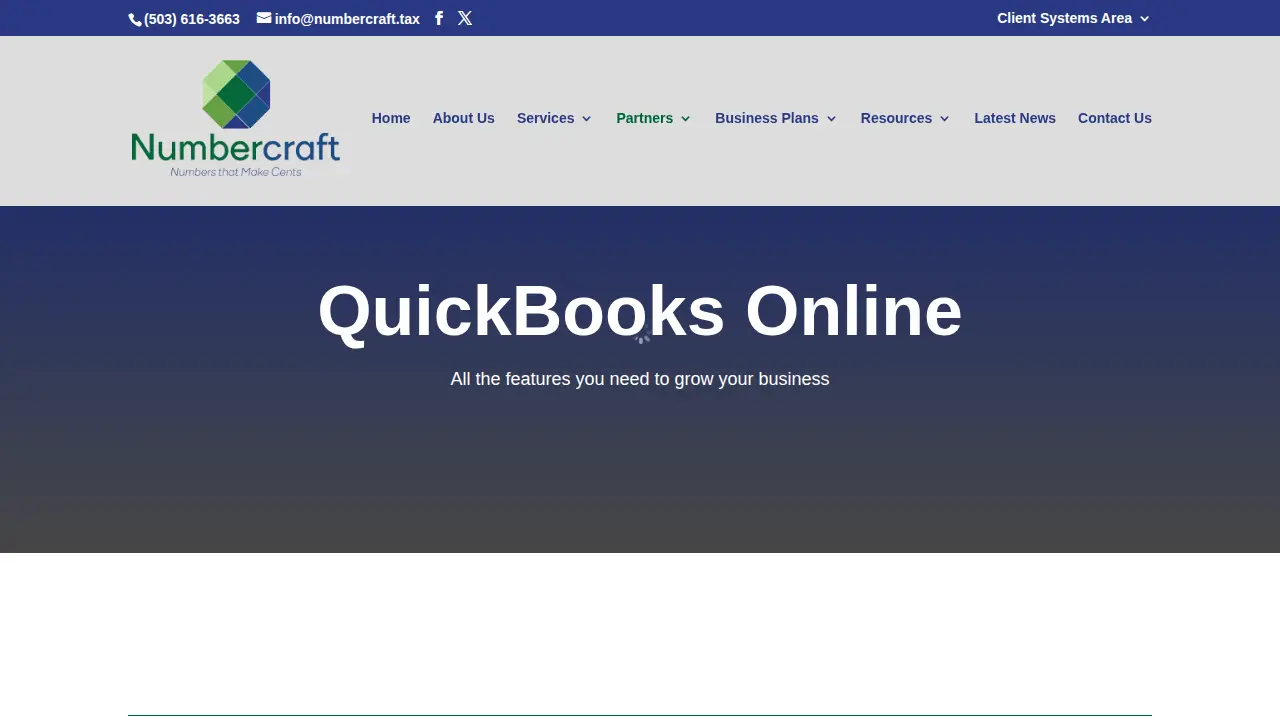Expand the Resources menu
This screenshot has width=1280, height=720.
(x=905, y=118)
